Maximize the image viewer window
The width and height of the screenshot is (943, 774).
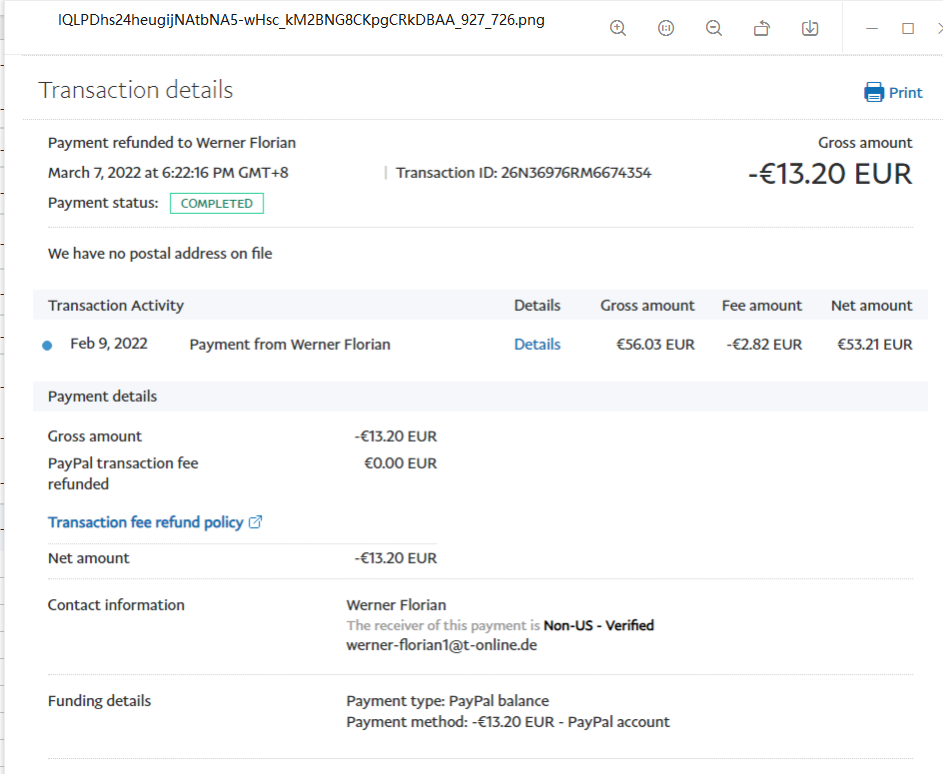[908, 28]
